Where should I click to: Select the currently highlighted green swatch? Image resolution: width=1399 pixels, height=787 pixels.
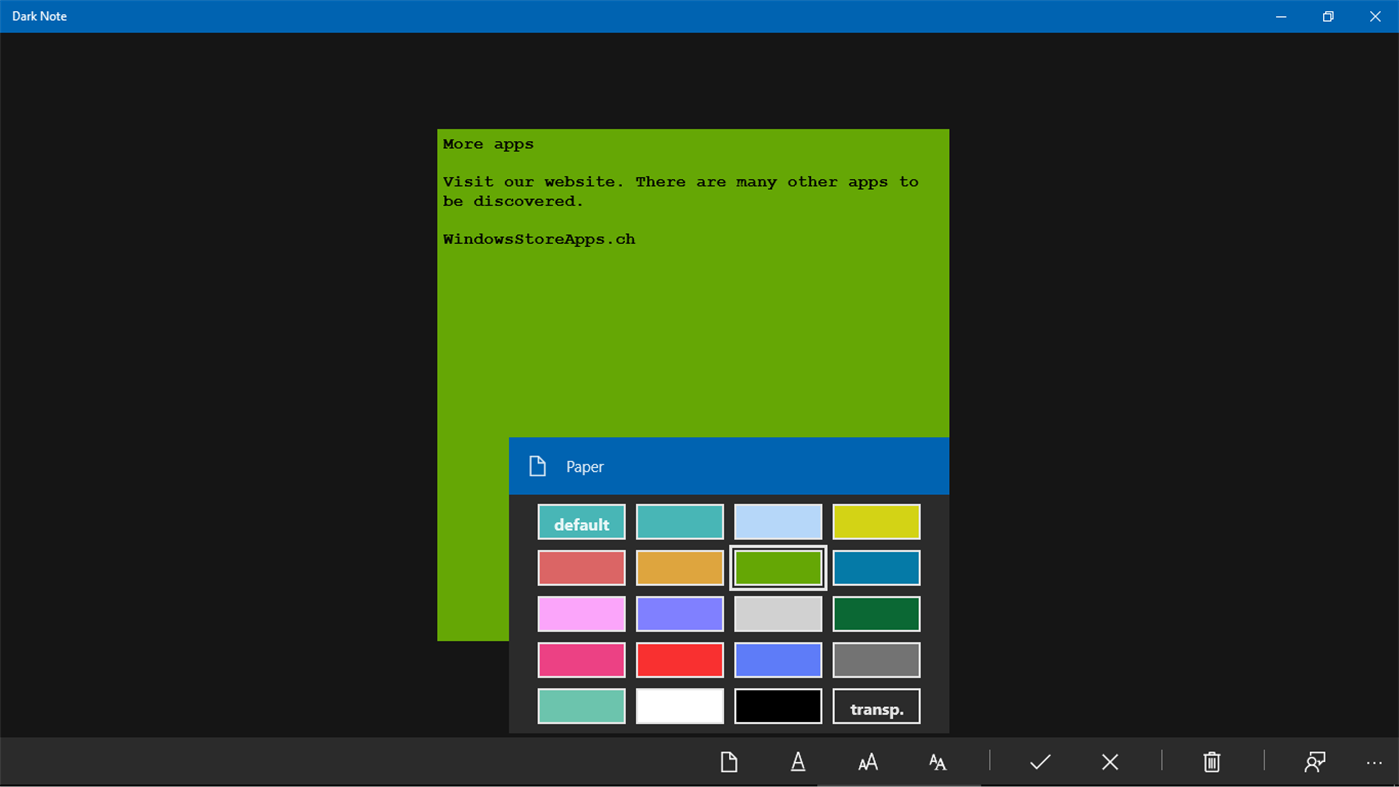point(778,567)
